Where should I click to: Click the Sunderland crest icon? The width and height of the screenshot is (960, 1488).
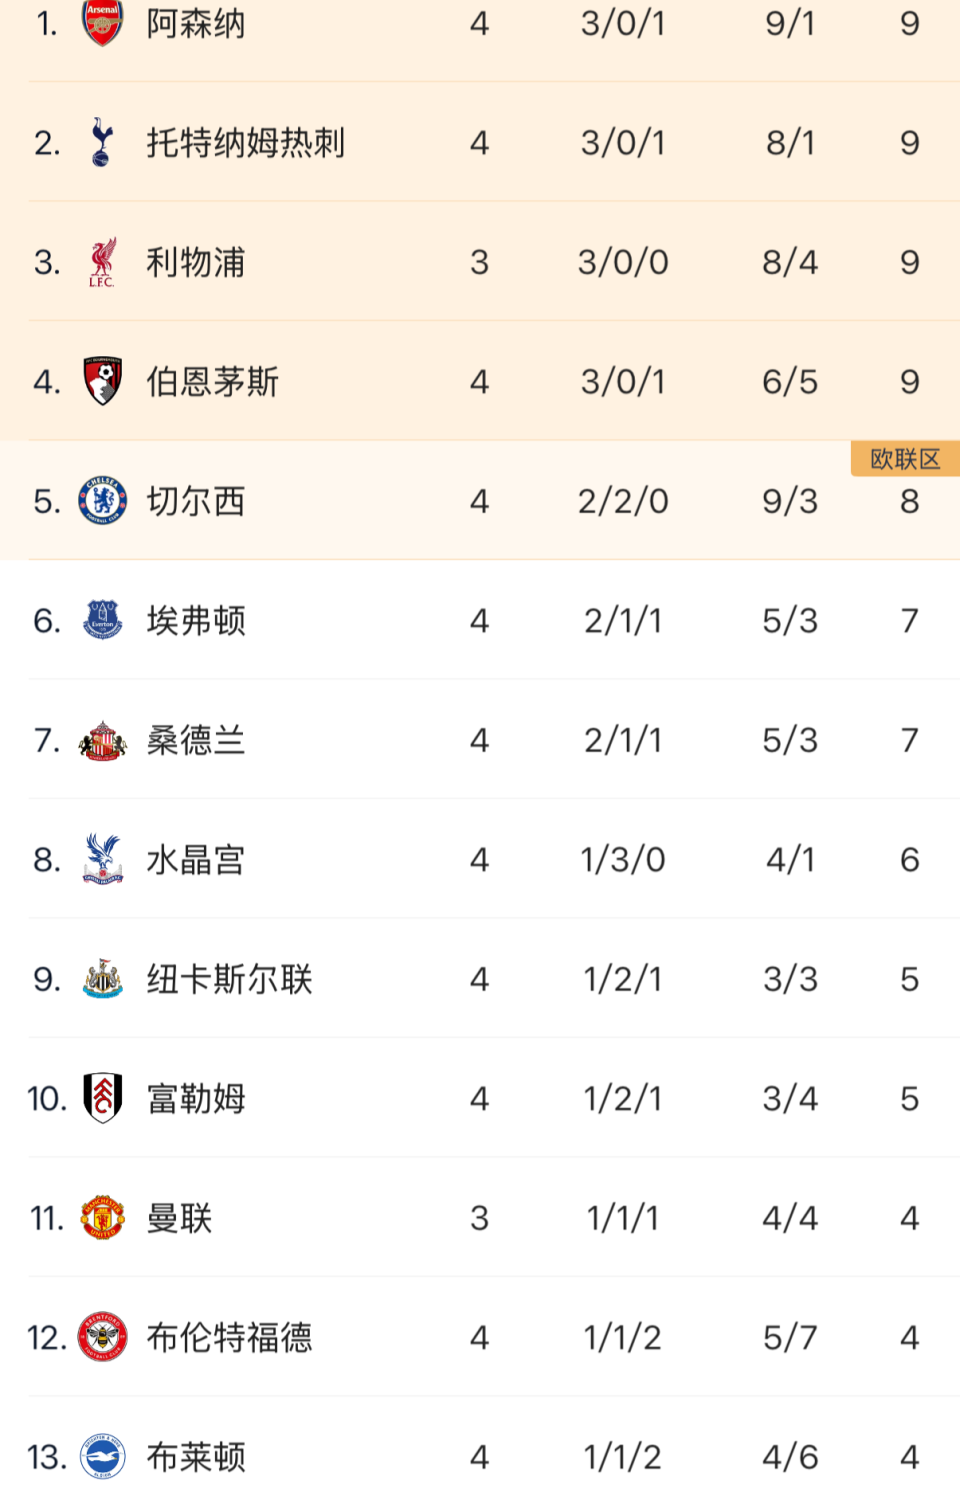tap(102, 740)
